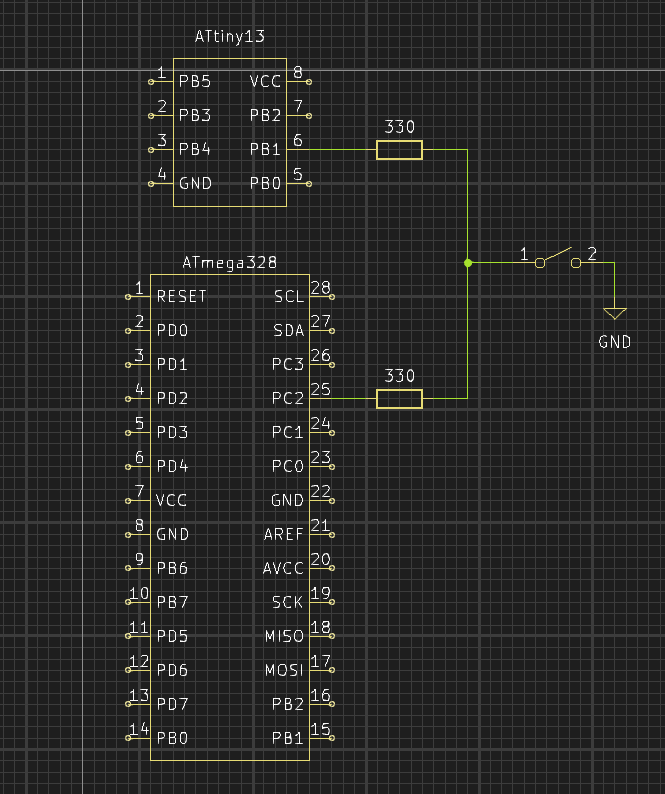Viewport: 665px width, 794px height.
Task: Click the switch pin 1 label
Action: tap(524, 254)
